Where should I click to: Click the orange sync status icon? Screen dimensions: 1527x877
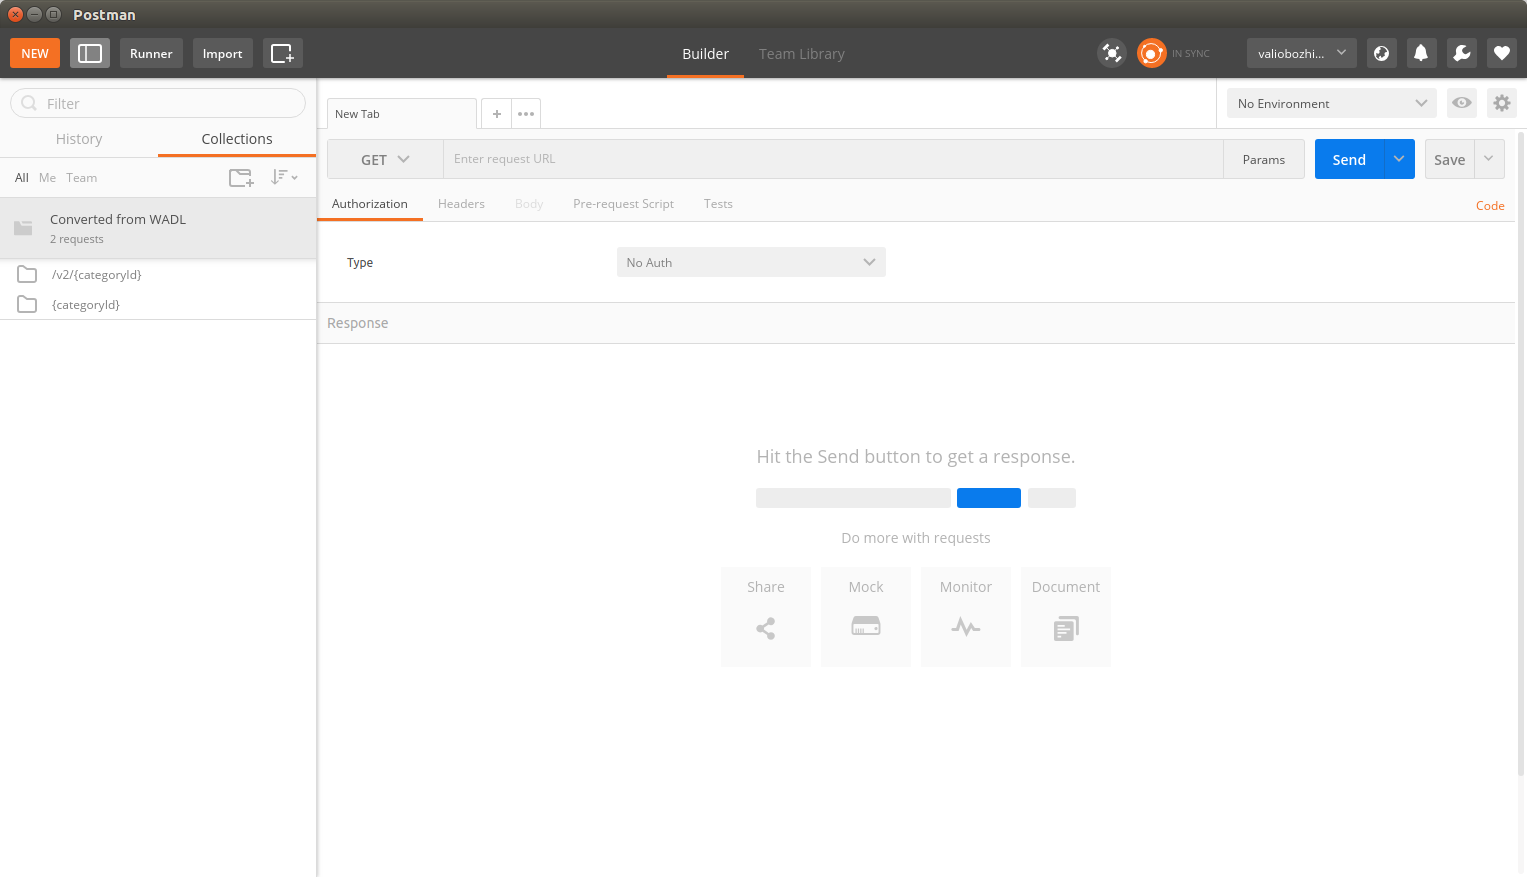click(1152, 53)
